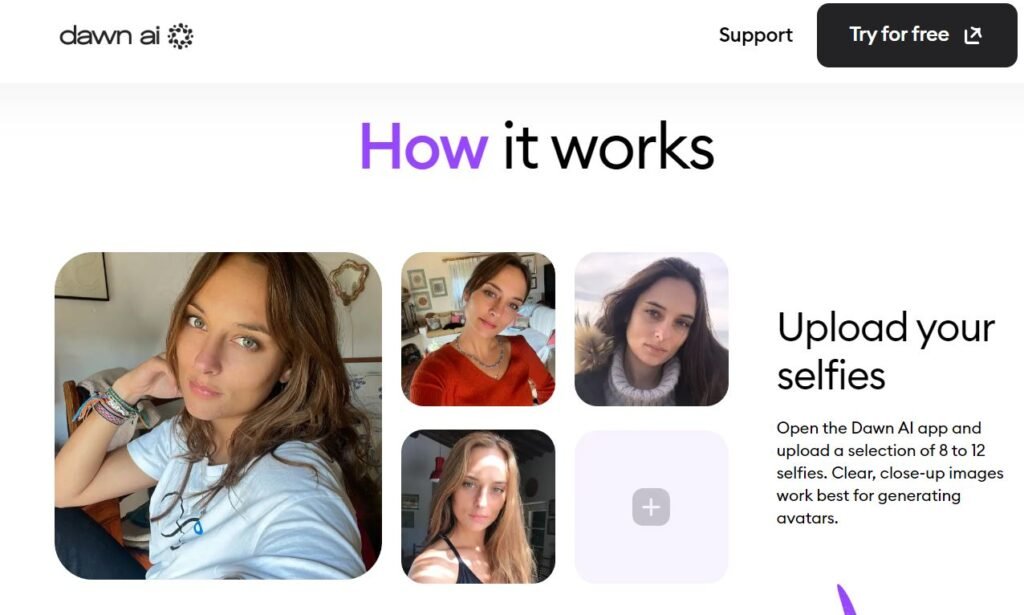Select the selfie thumbnail with red sweater
The image size is (1024, 615).
(x=478, y=329)
